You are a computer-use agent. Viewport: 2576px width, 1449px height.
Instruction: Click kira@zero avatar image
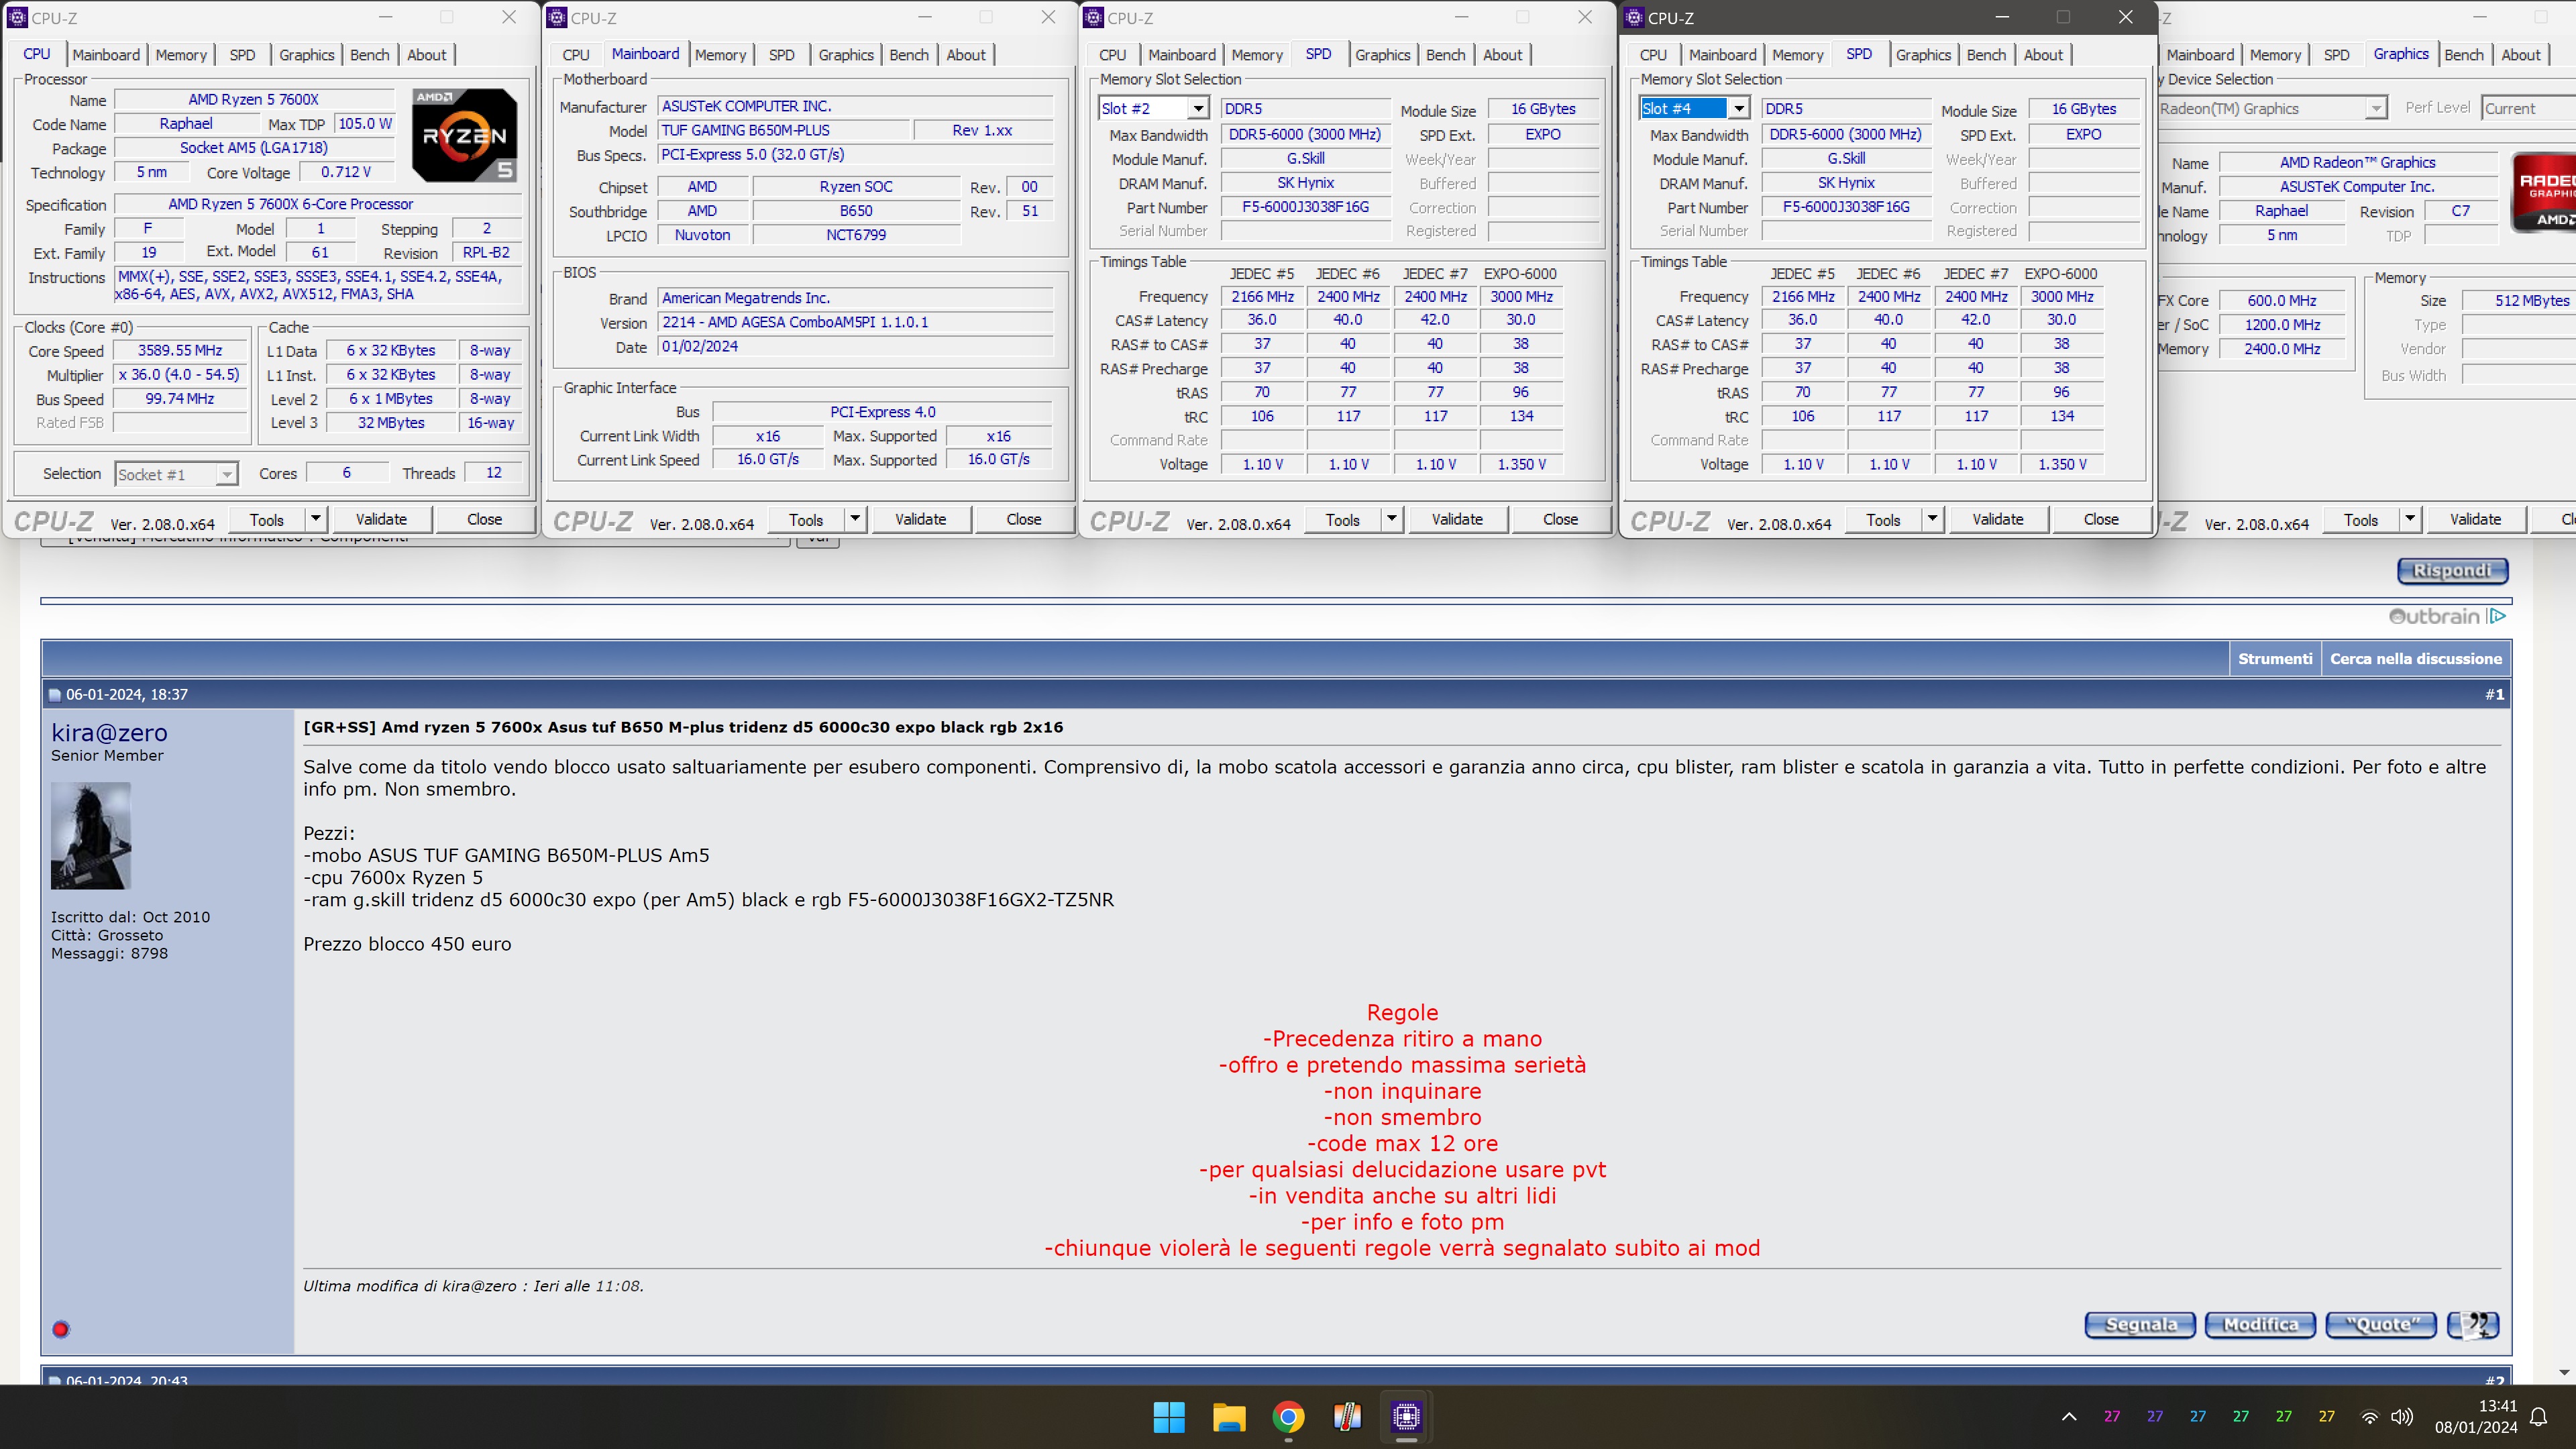[x=91, y=836]
